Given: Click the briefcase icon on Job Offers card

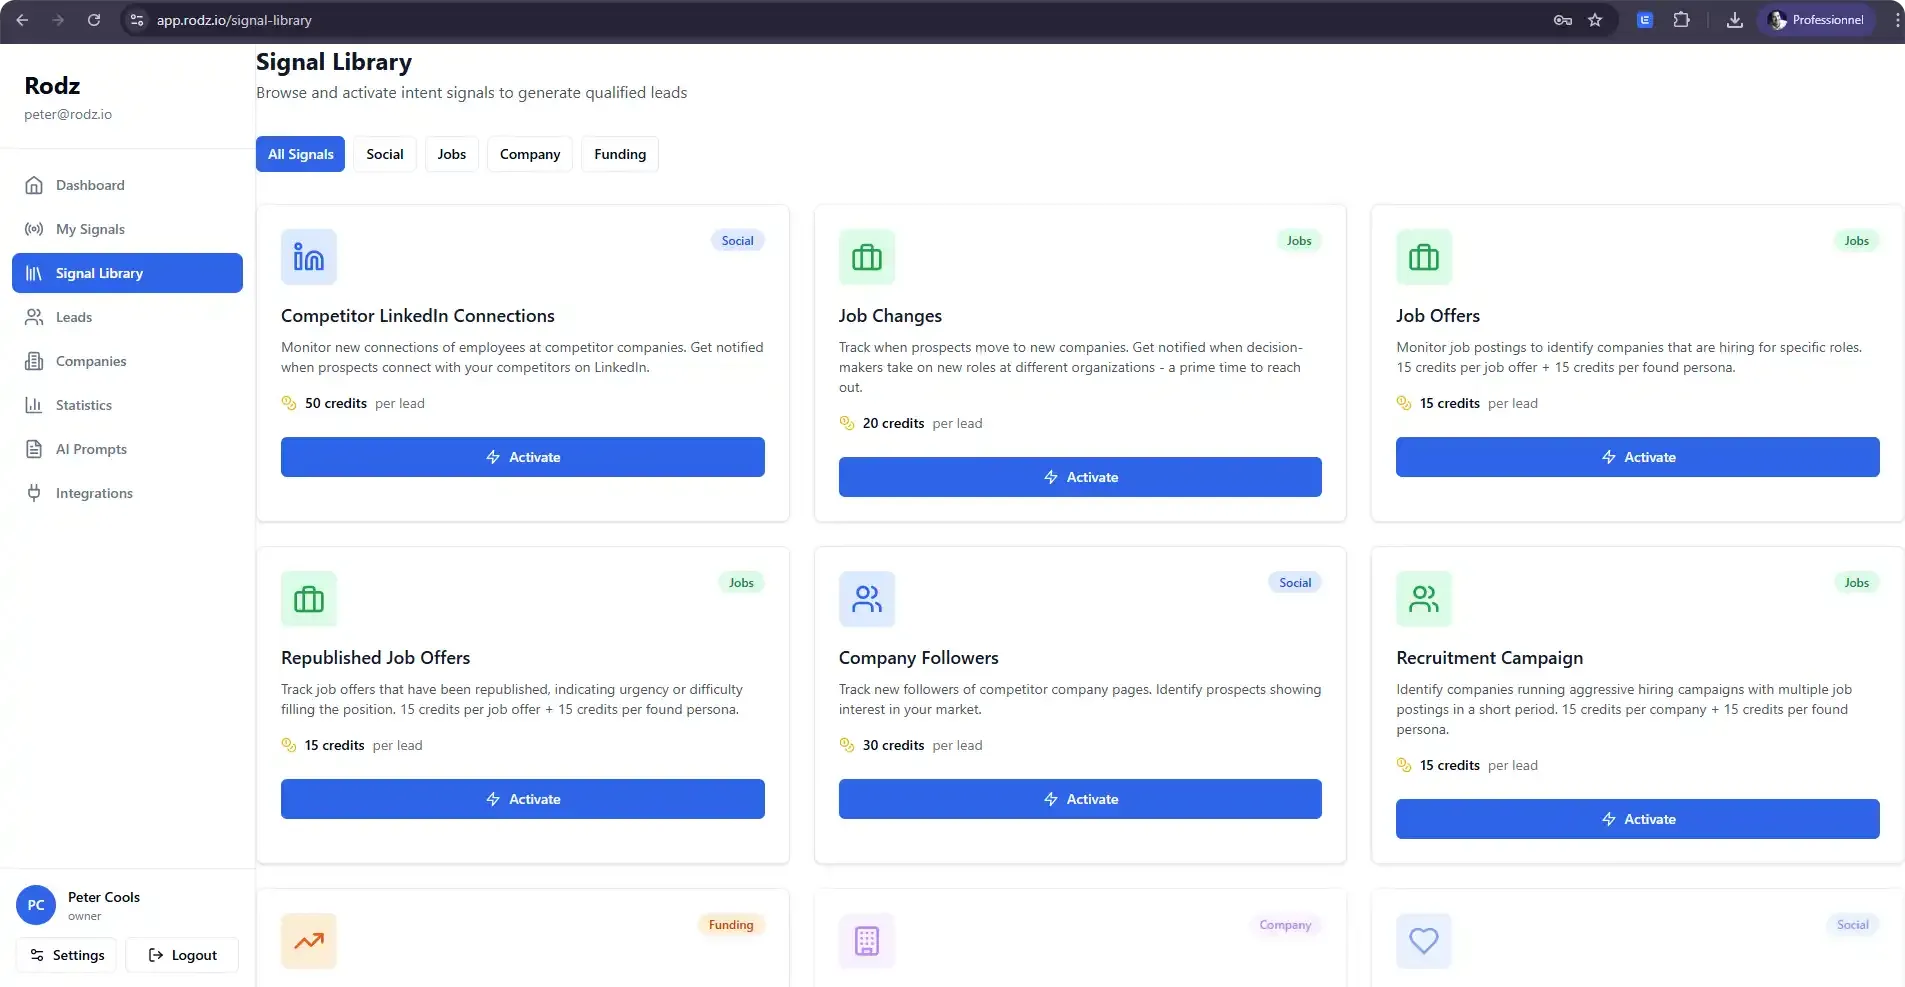Looking at the screenshot, I should click(1423, 257).
